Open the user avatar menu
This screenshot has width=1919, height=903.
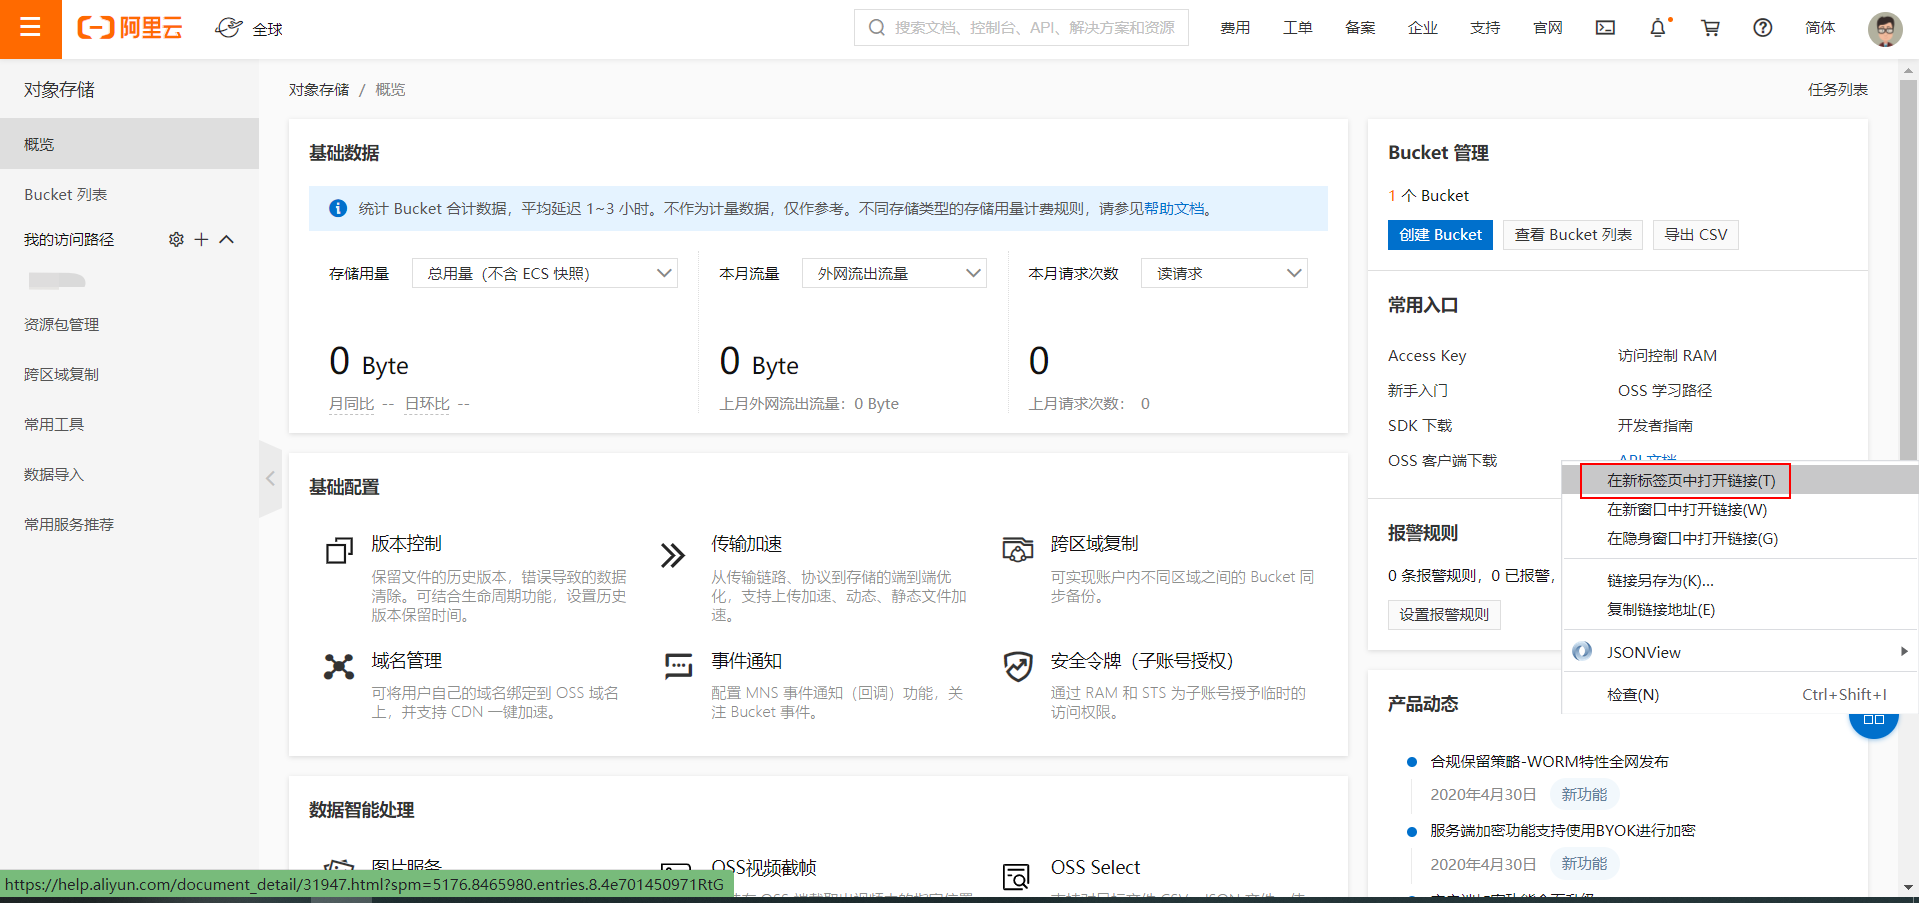coord(1885,29)
